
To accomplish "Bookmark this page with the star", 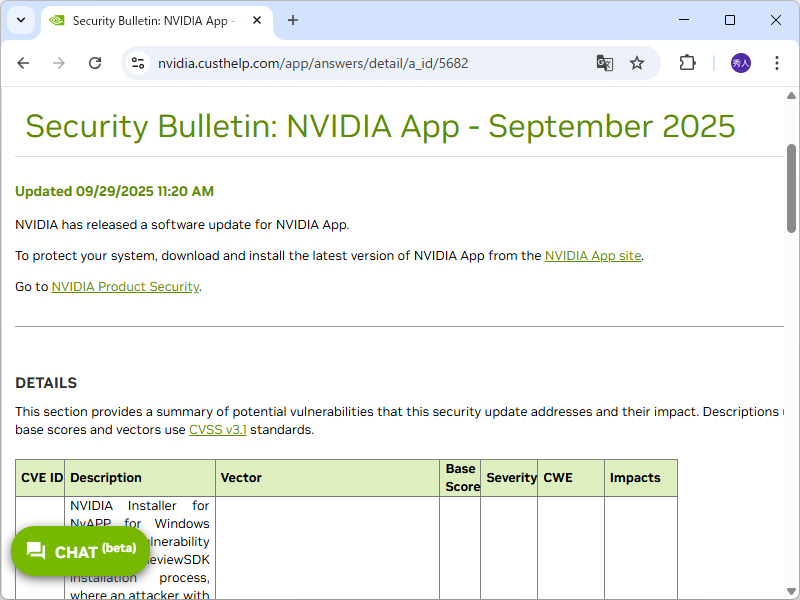I will (637, 63).
